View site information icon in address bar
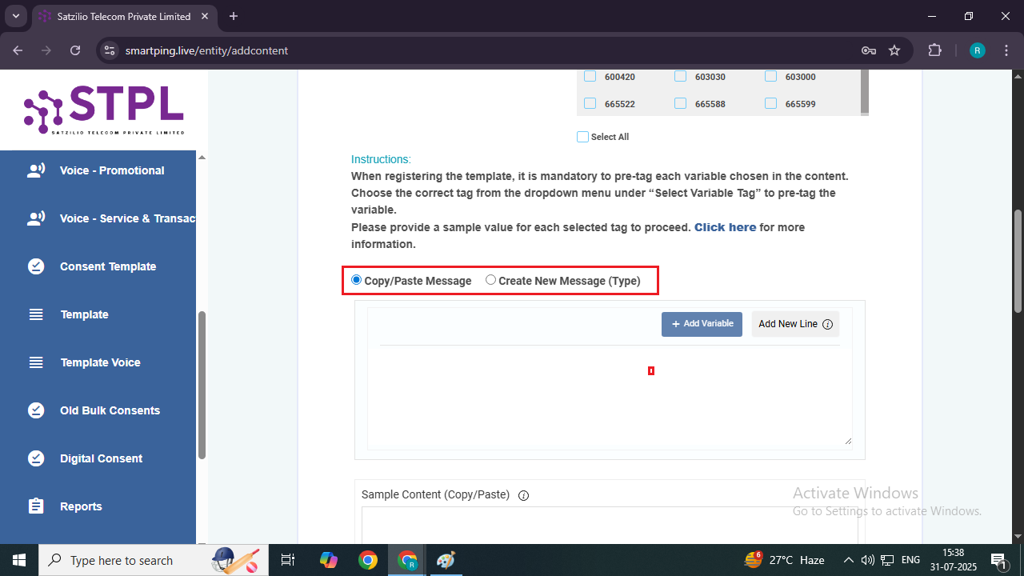The height and width of the screenshot is (576, 1024). pos(110,50)
